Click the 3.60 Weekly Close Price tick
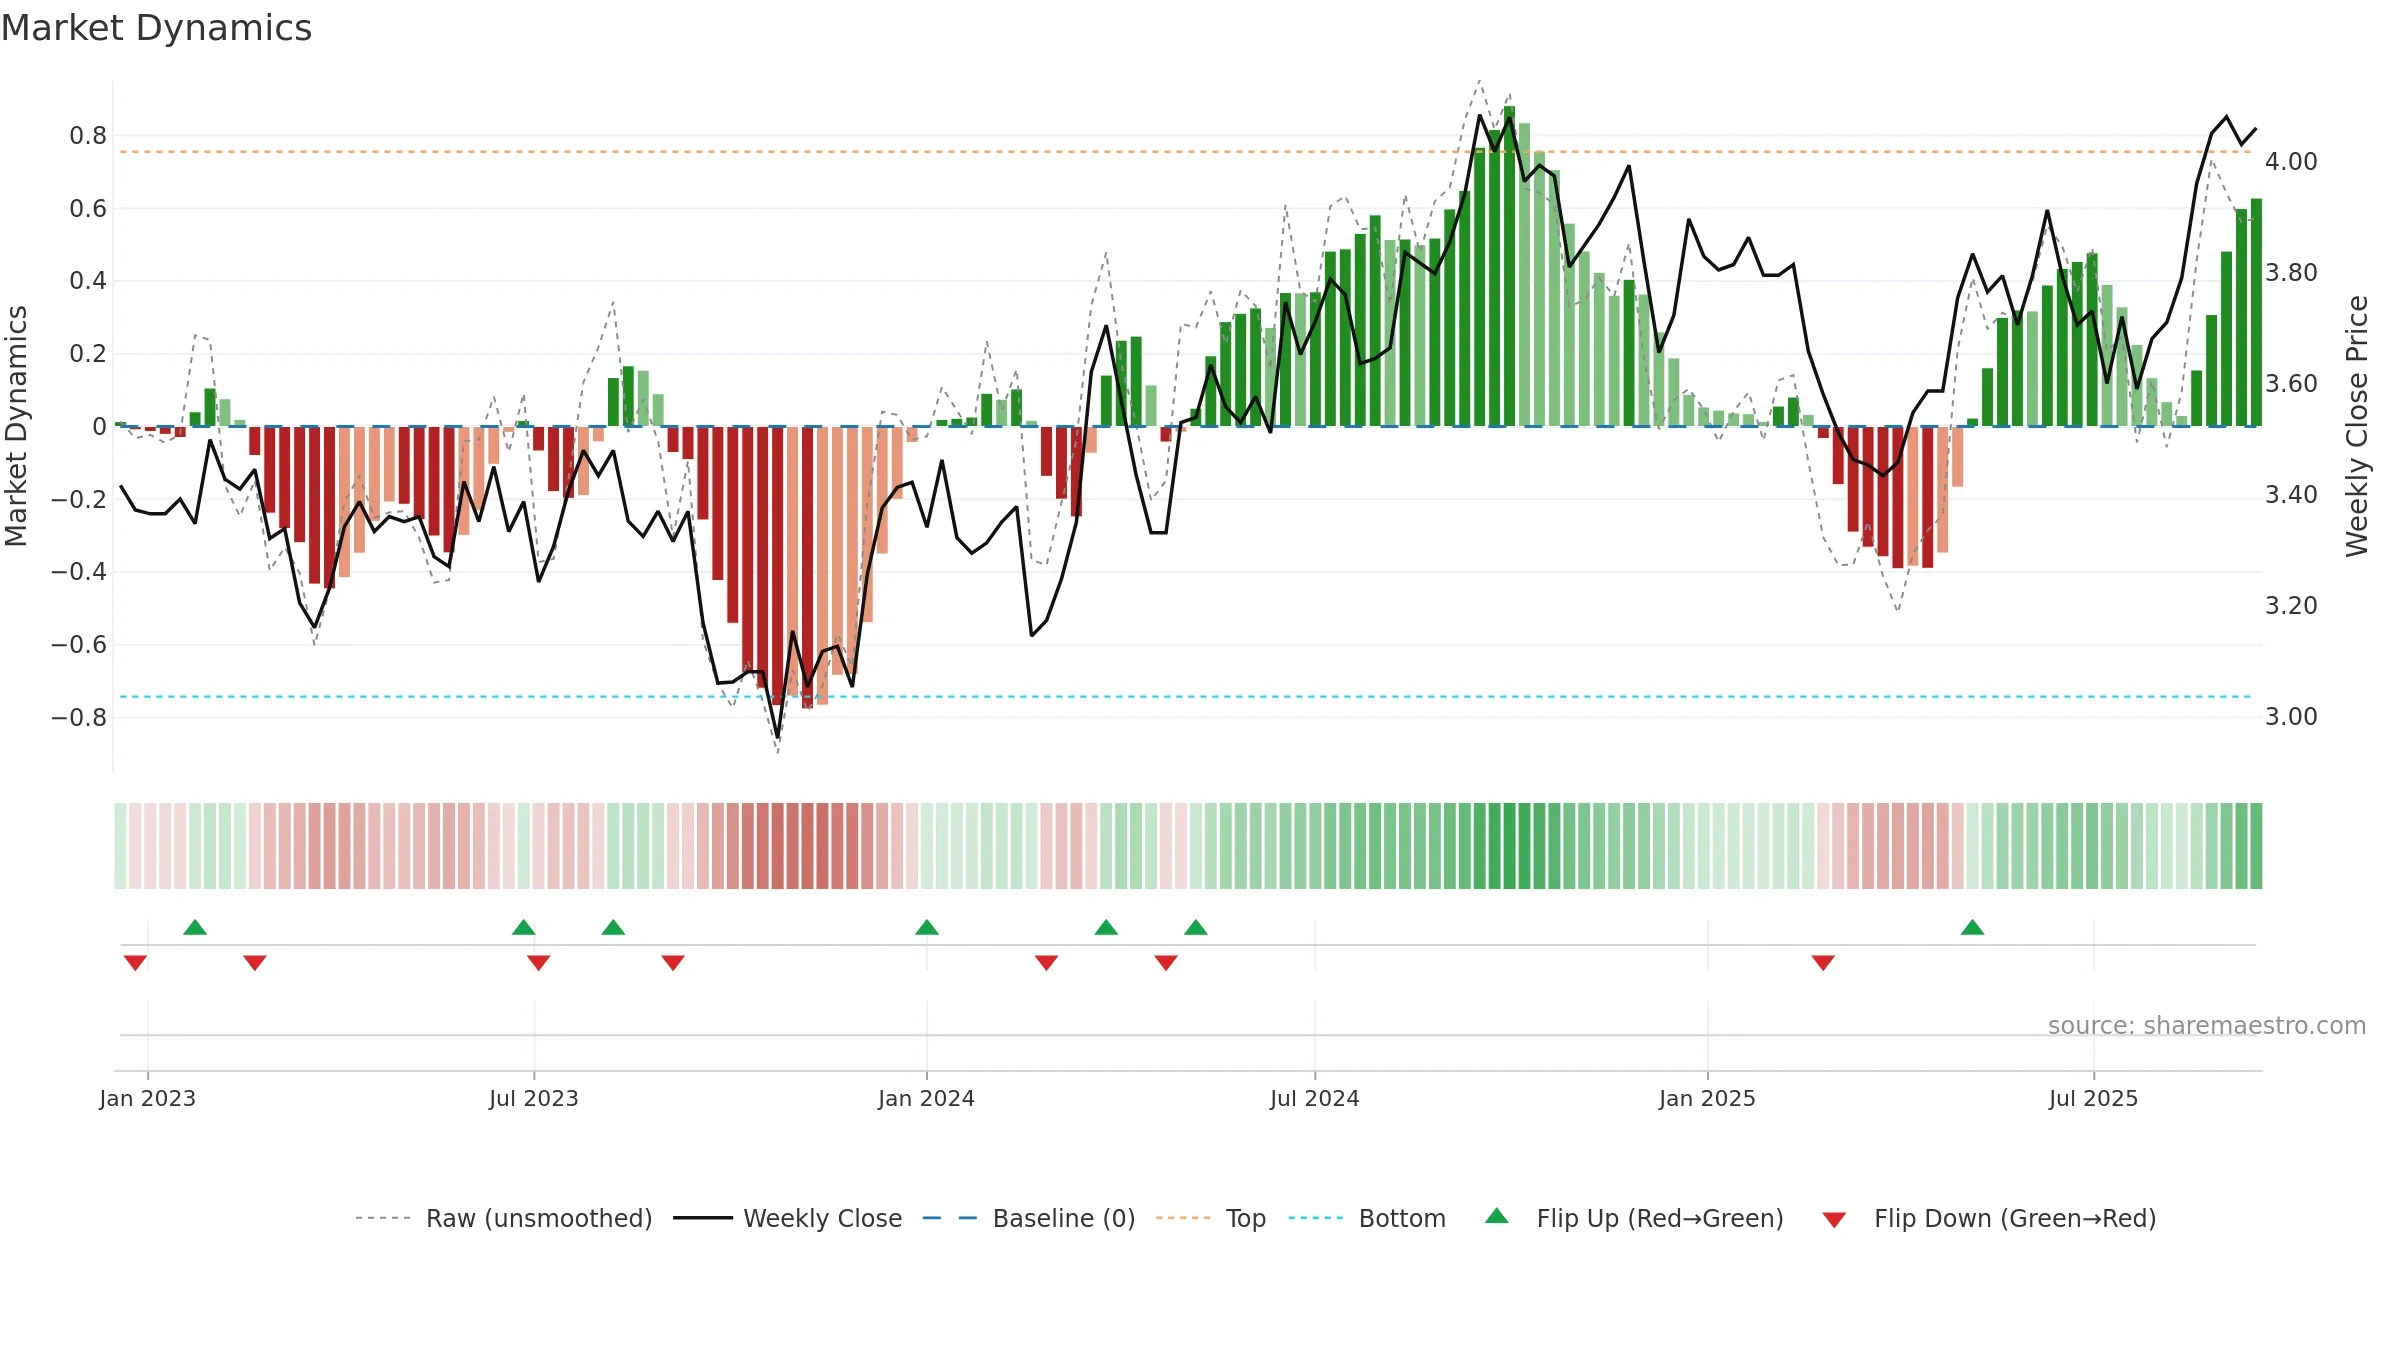 coord(2291,384)
